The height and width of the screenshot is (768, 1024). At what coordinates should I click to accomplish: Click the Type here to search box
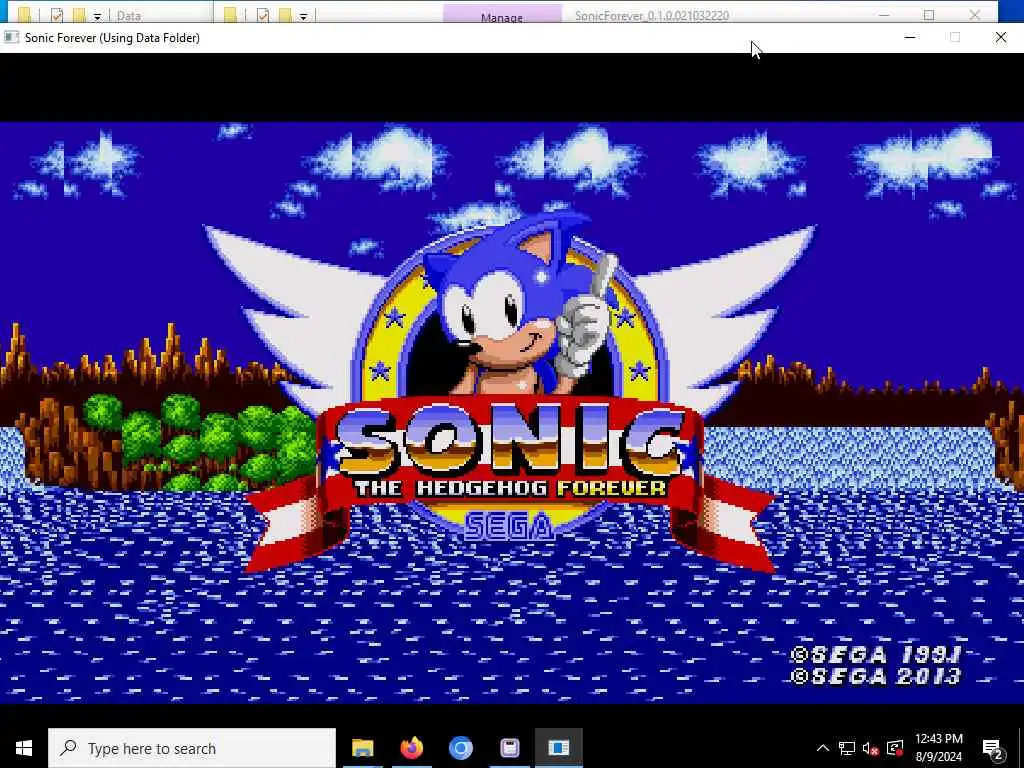192,748
